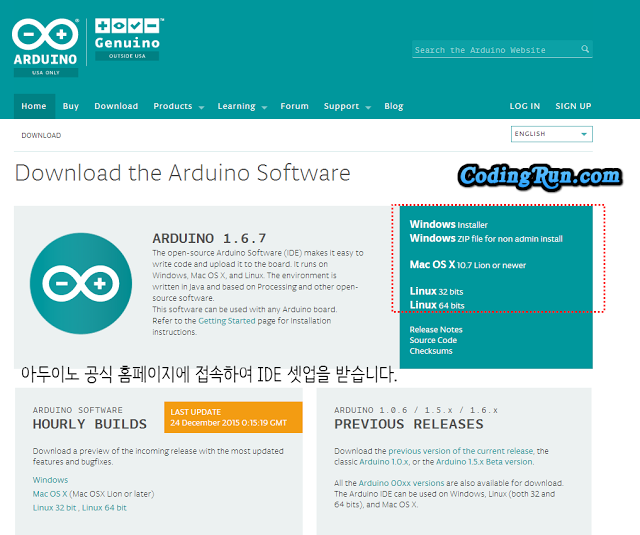Expand the Learning dropdown menu

242,106
